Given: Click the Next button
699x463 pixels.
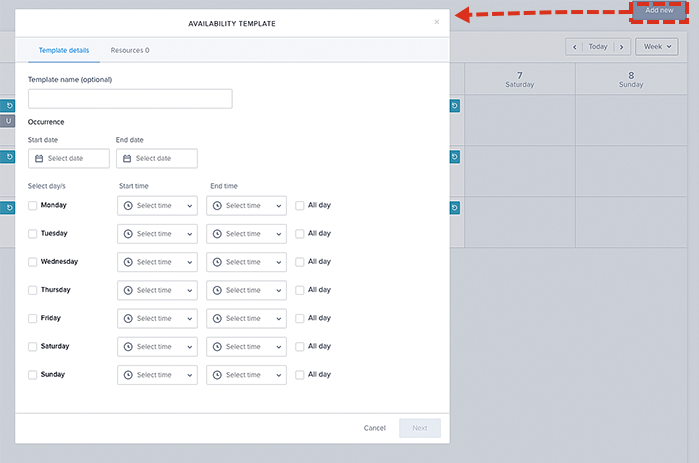Looking at the screenshot, I should click(420, 428).
